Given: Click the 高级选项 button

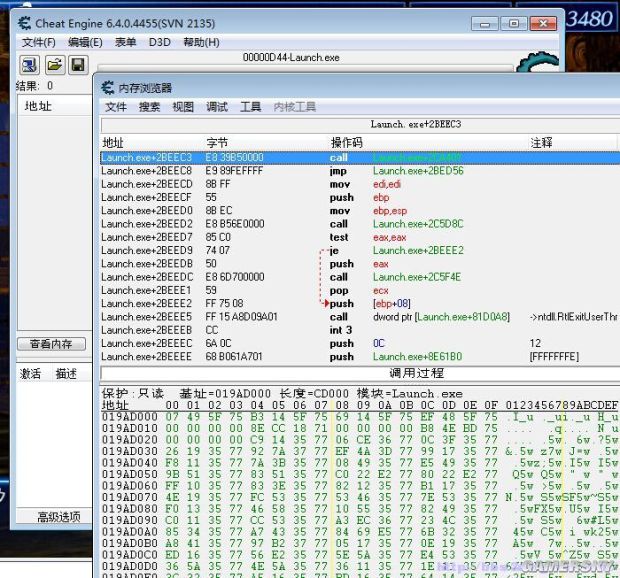Looking at the screenshot, I should coord(58,517).
